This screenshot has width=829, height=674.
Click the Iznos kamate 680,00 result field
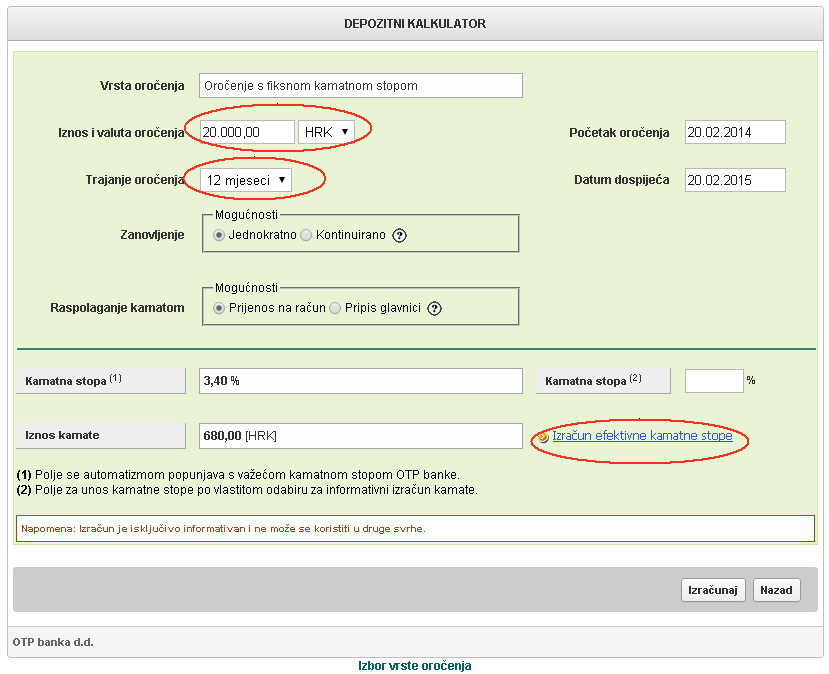pyautogui.click(x=360, y=436)
